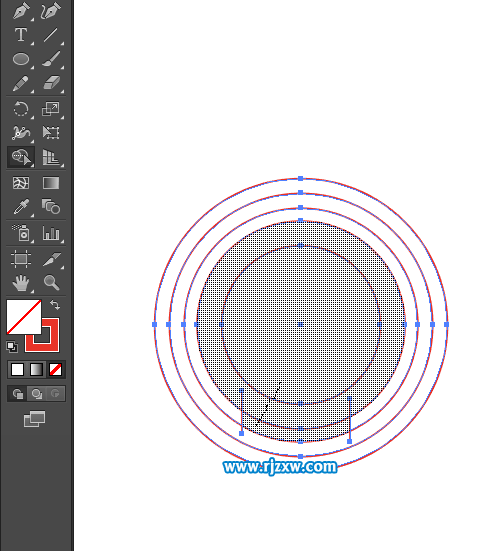This screenshot has height=551, width=501.
Task: Reset to default fill and stroke
Action: (x=12, y=347)
